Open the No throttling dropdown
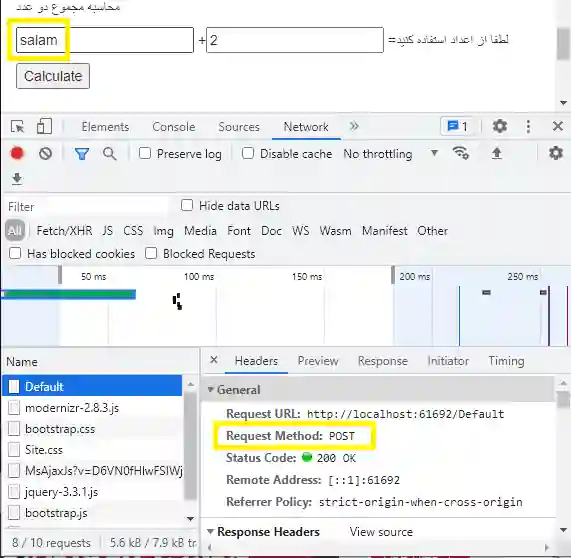The height and width of the screenshot is (558, 571). (x=391, y=154)
